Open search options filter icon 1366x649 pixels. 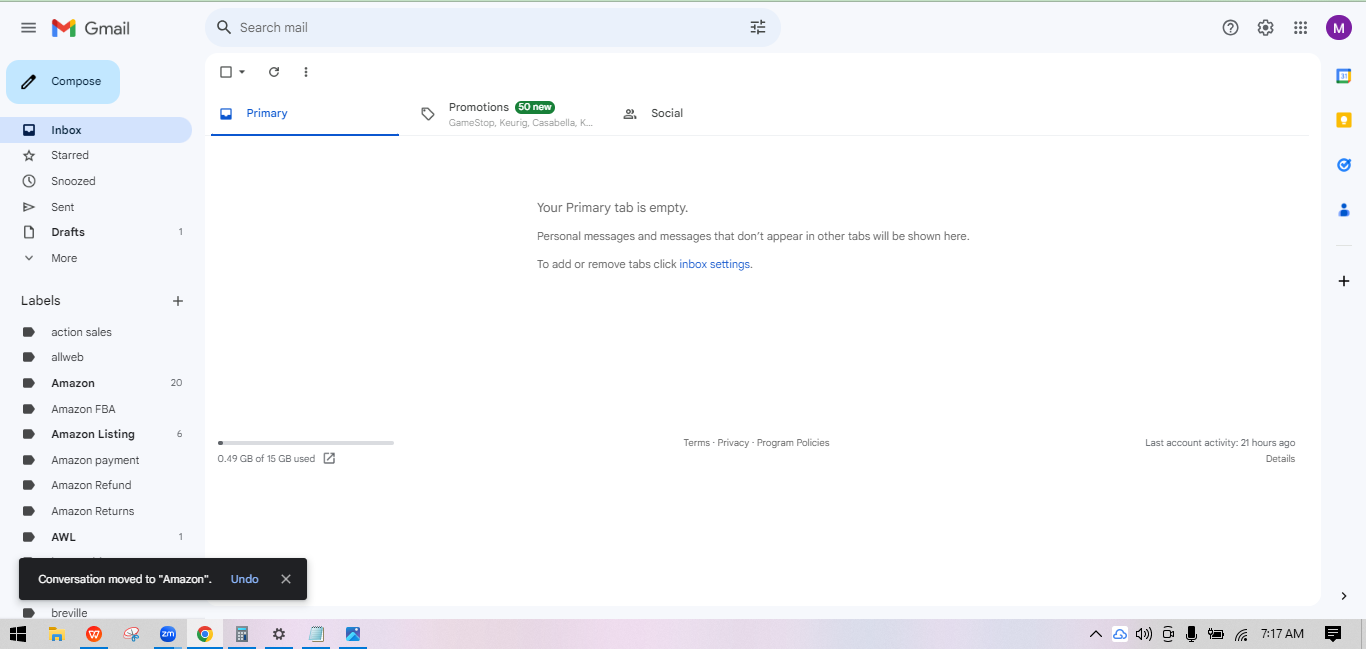point(758,28)
